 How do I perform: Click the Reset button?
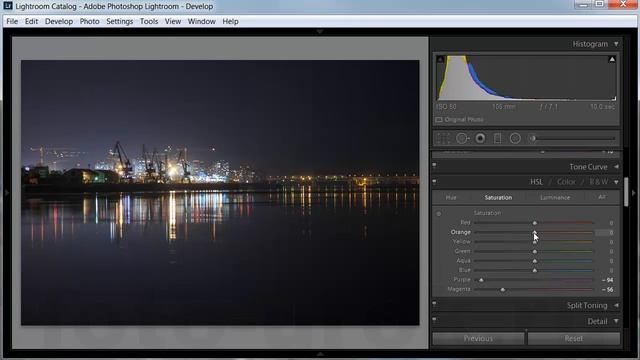click(573, 338)
